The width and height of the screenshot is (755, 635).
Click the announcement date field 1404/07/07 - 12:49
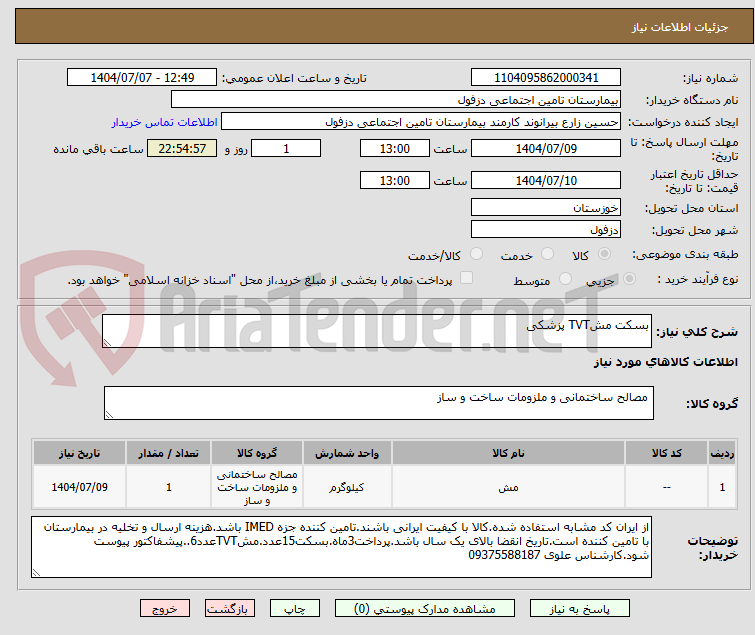point(142,78)
